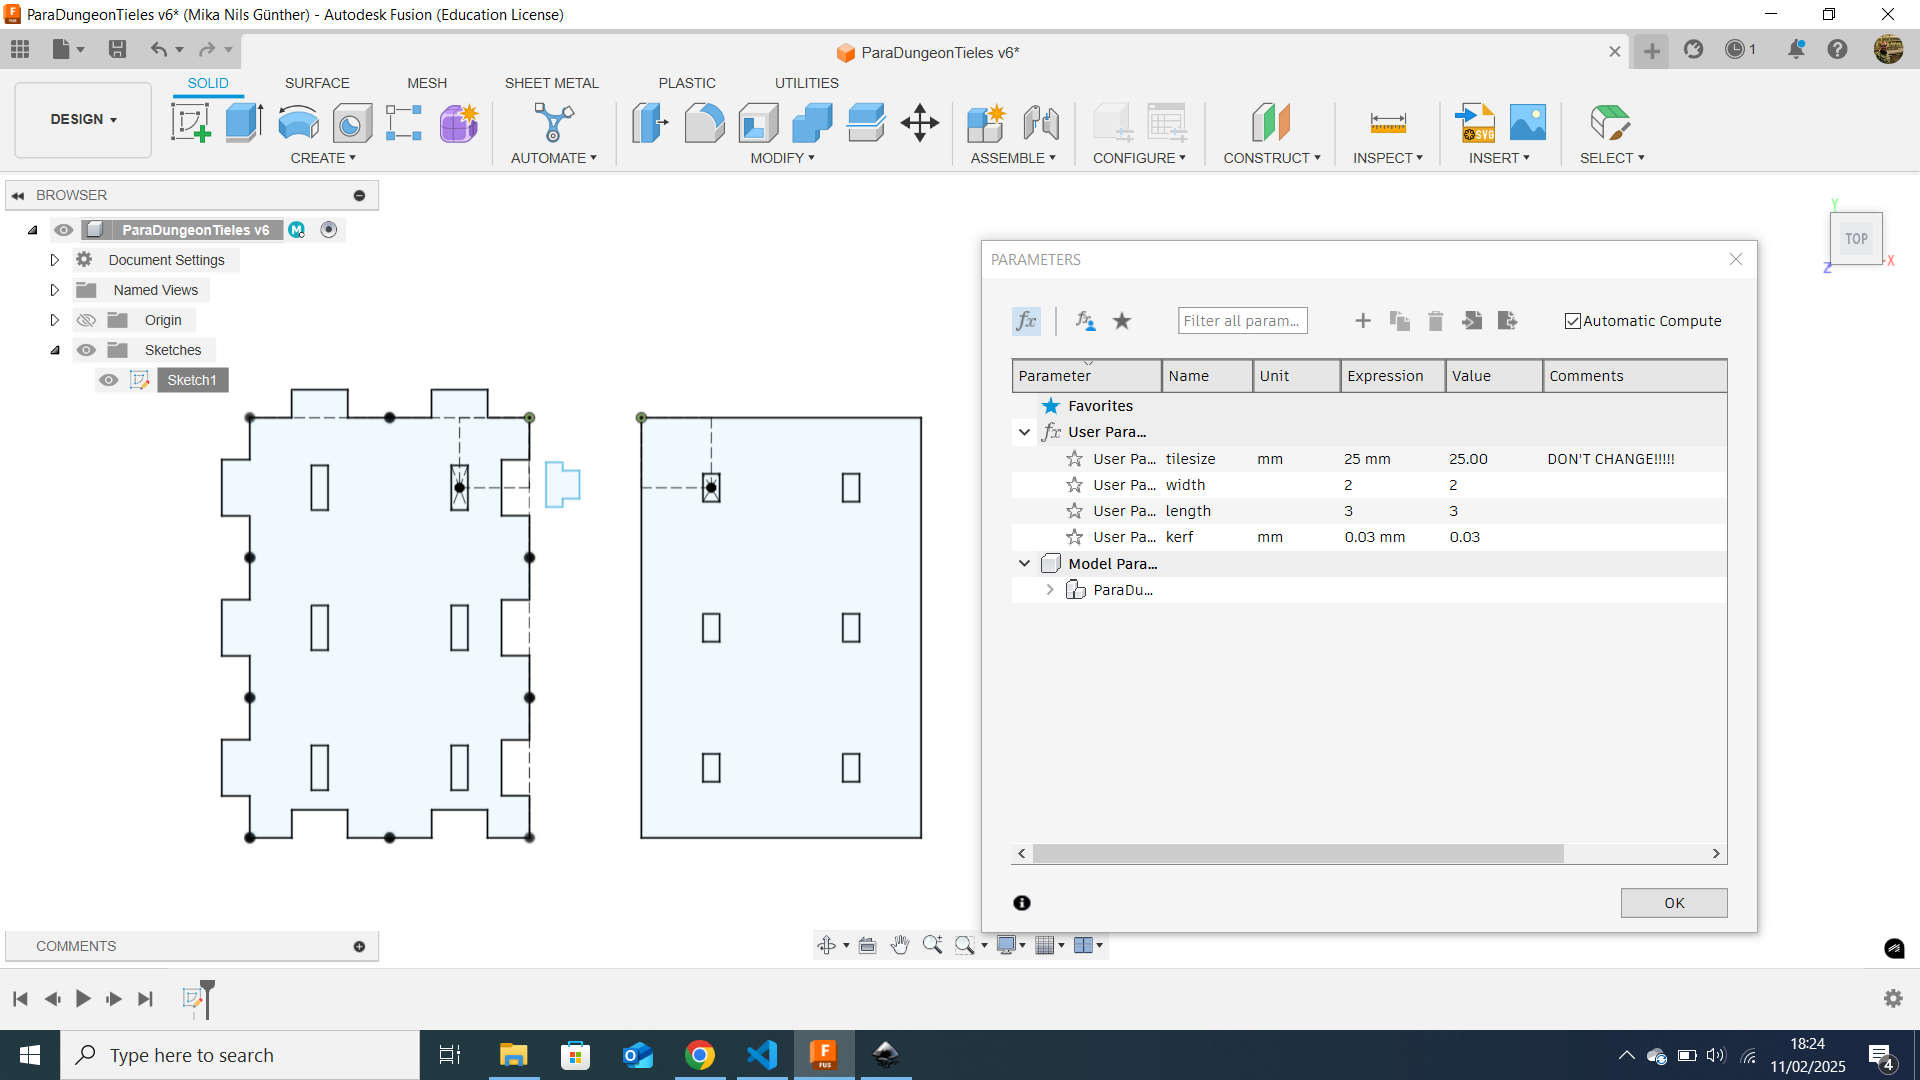
Task: Click the tilesize expression field
Action: 1385,458
